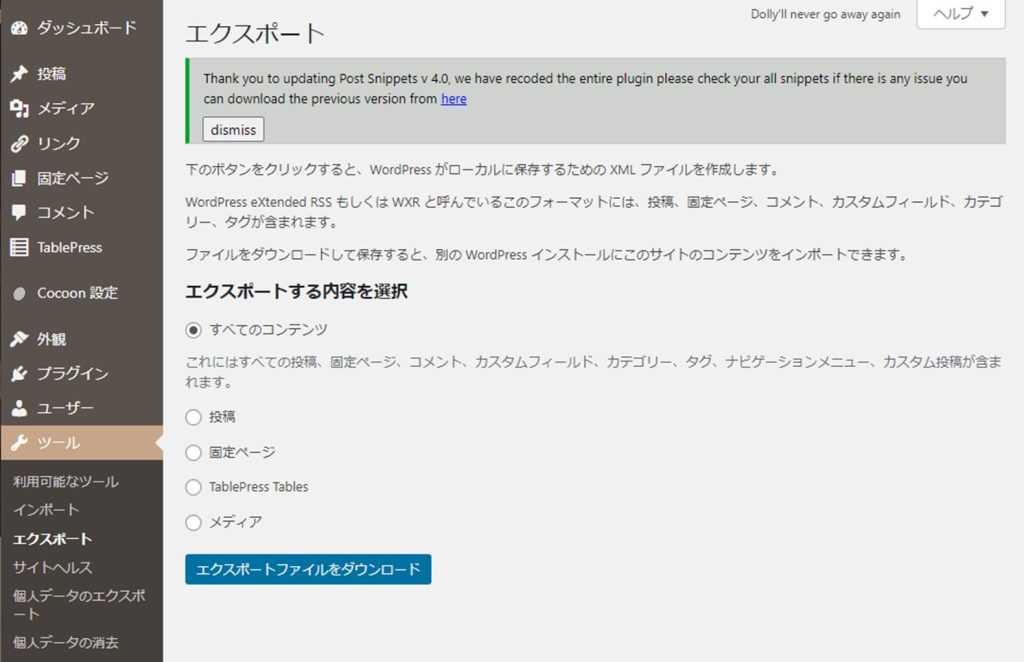Click the Links chain icon
The width and height of the screenshot is (1024, 662).
[x=19, y=143]
